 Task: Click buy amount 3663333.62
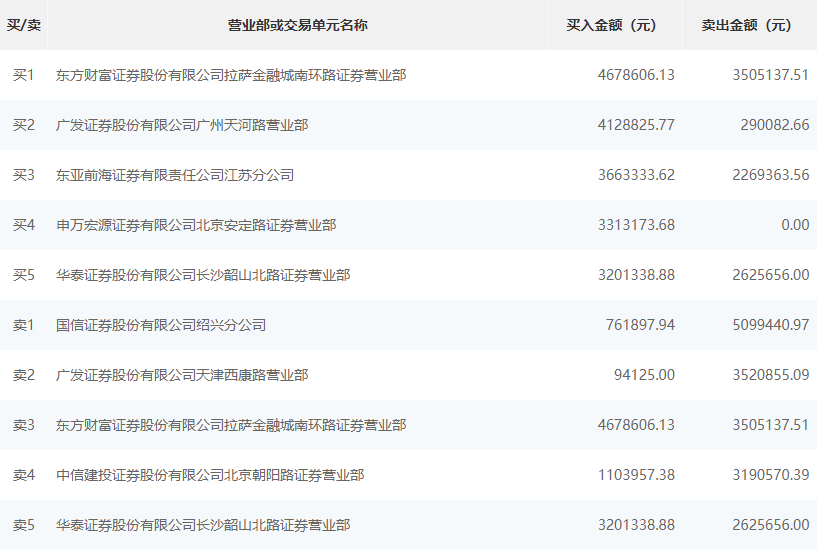[636, 175]
